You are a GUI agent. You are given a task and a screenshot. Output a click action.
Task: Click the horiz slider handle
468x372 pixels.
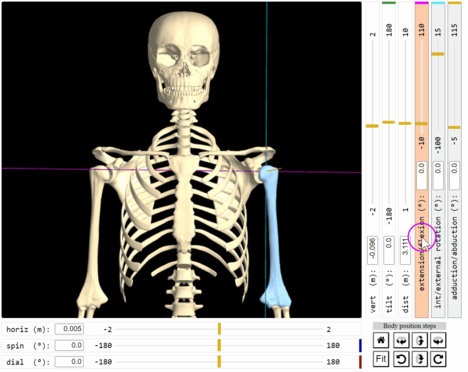[x=219, y=329]
